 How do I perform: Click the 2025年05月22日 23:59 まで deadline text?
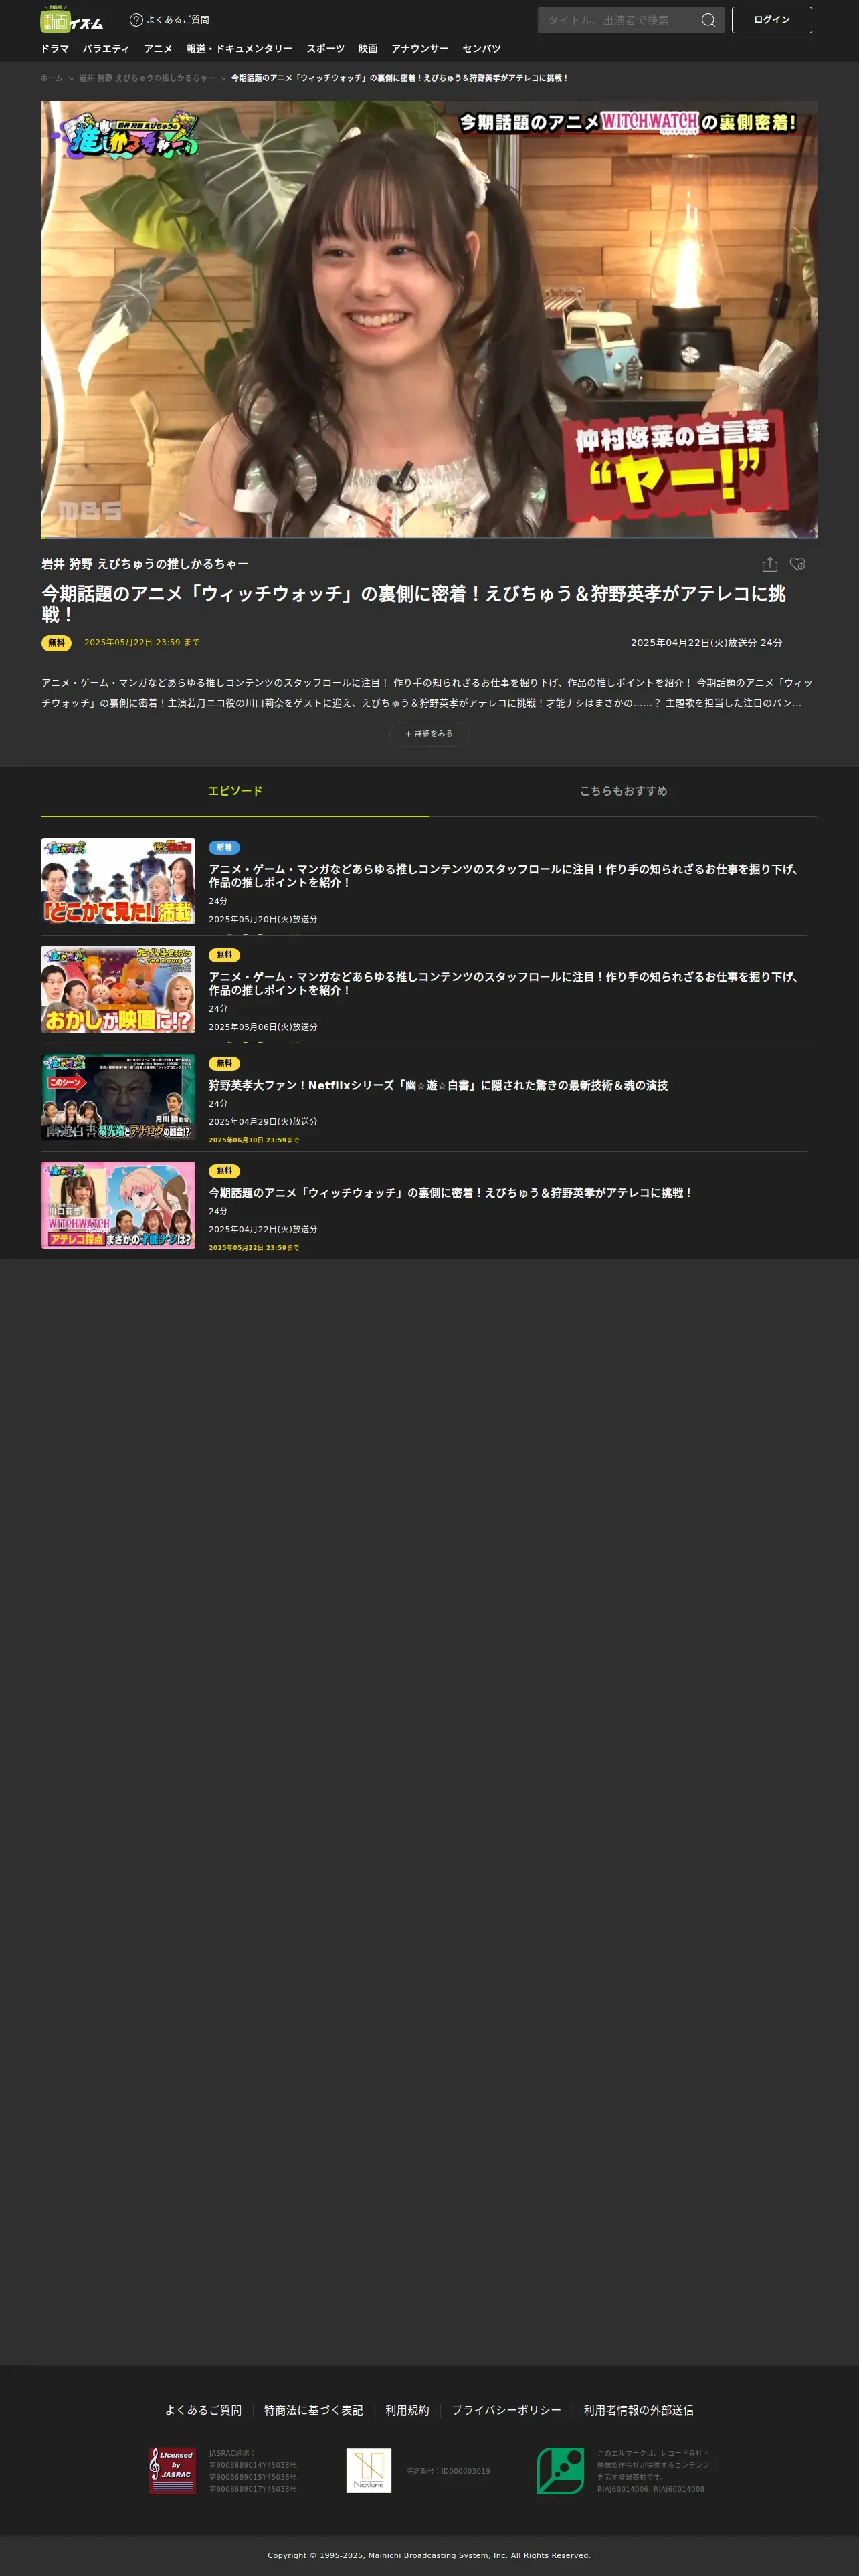tap(142, 643)
